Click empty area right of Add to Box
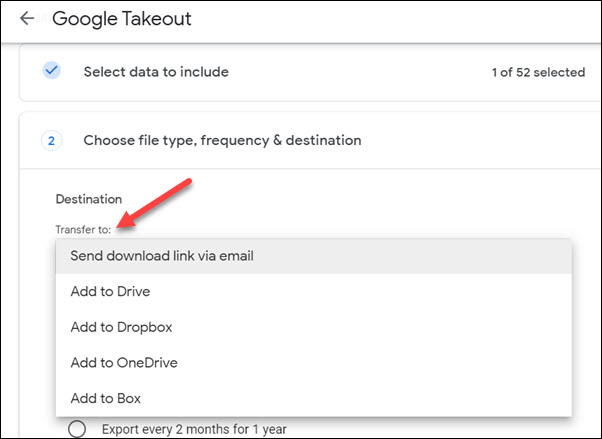The height and width of the screenshot is (439, 602). (x=356, y=398)
